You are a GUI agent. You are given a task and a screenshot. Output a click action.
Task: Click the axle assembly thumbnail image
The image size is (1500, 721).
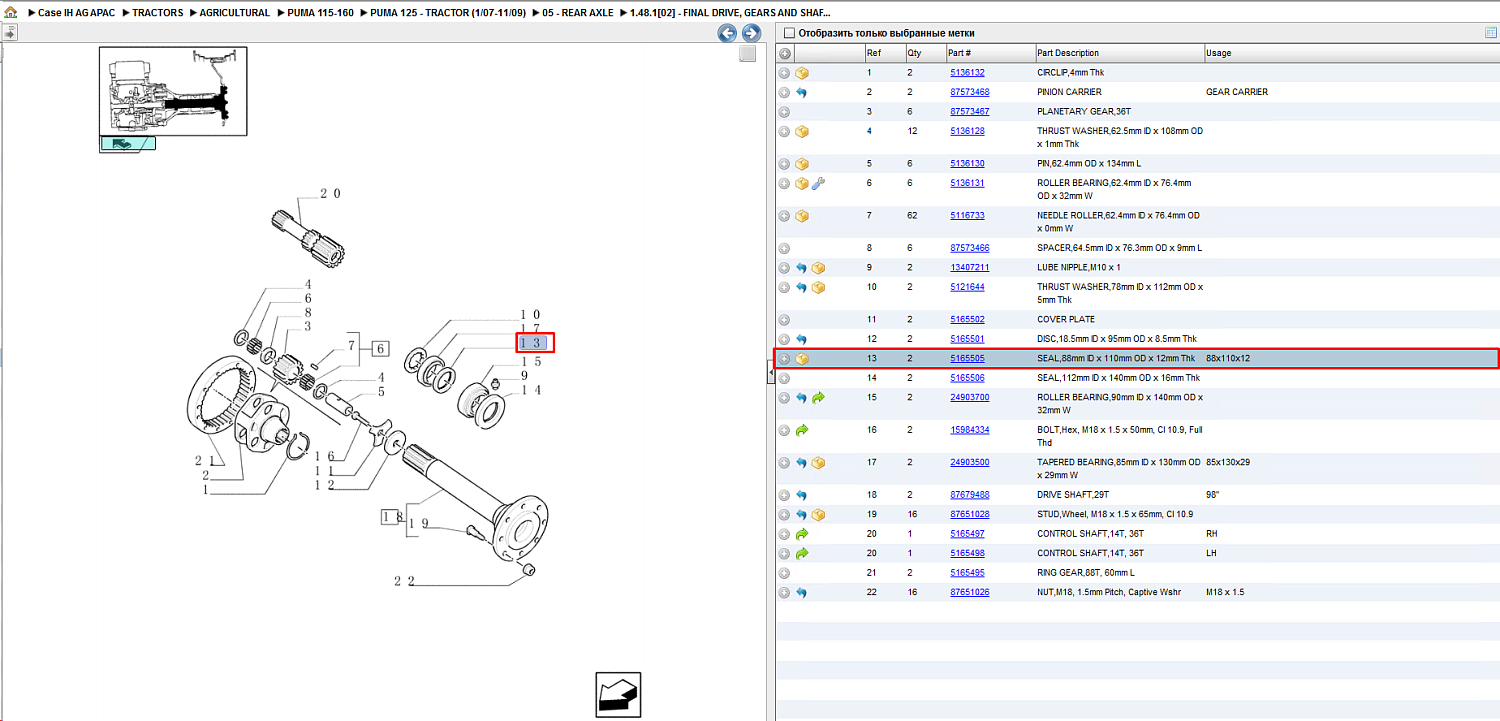click(173, 91)
